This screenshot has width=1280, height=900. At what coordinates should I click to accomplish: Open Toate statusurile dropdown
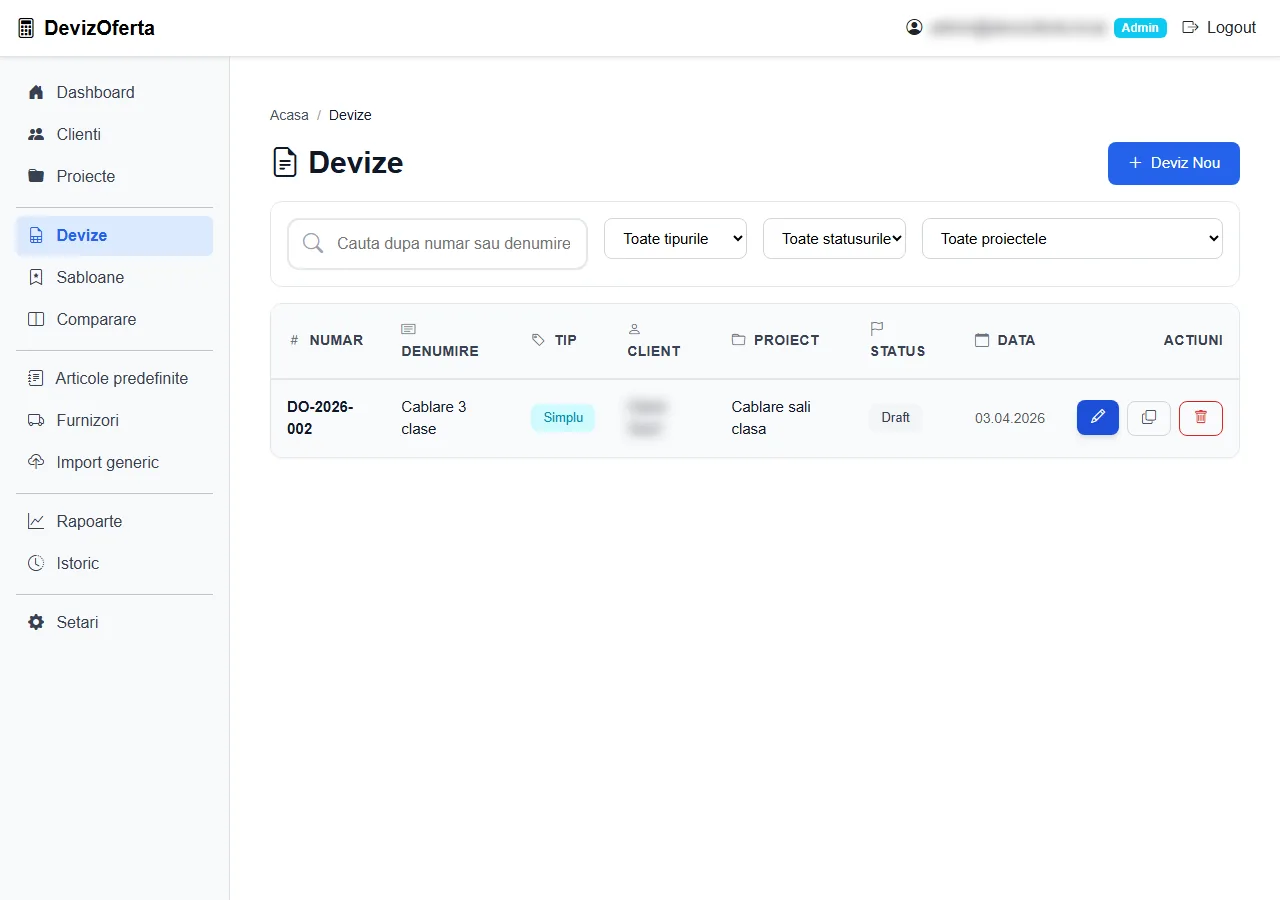[834, 239]
